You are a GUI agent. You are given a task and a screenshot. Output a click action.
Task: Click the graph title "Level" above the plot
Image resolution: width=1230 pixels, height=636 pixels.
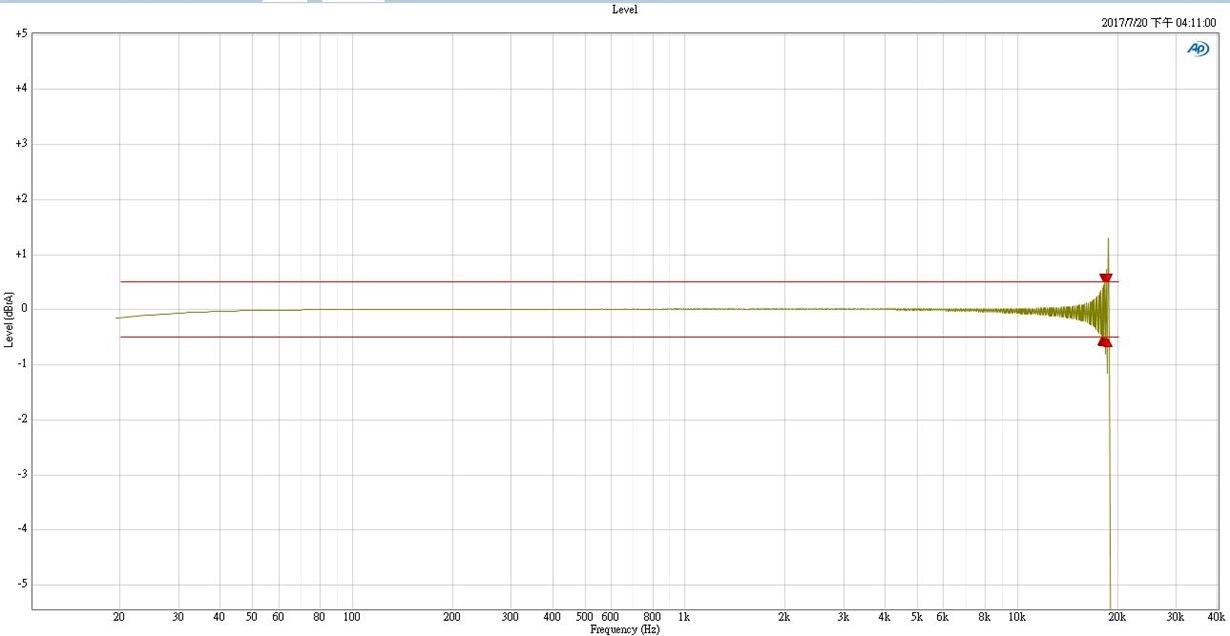pyautogui.click(x=625, y=9)
